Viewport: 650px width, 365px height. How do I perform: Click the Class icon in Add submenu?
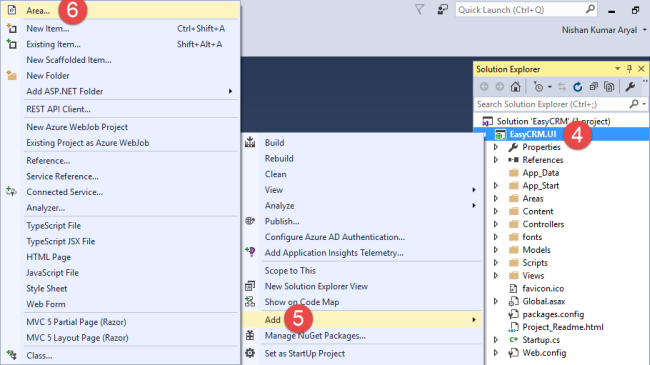coord(12,355)
